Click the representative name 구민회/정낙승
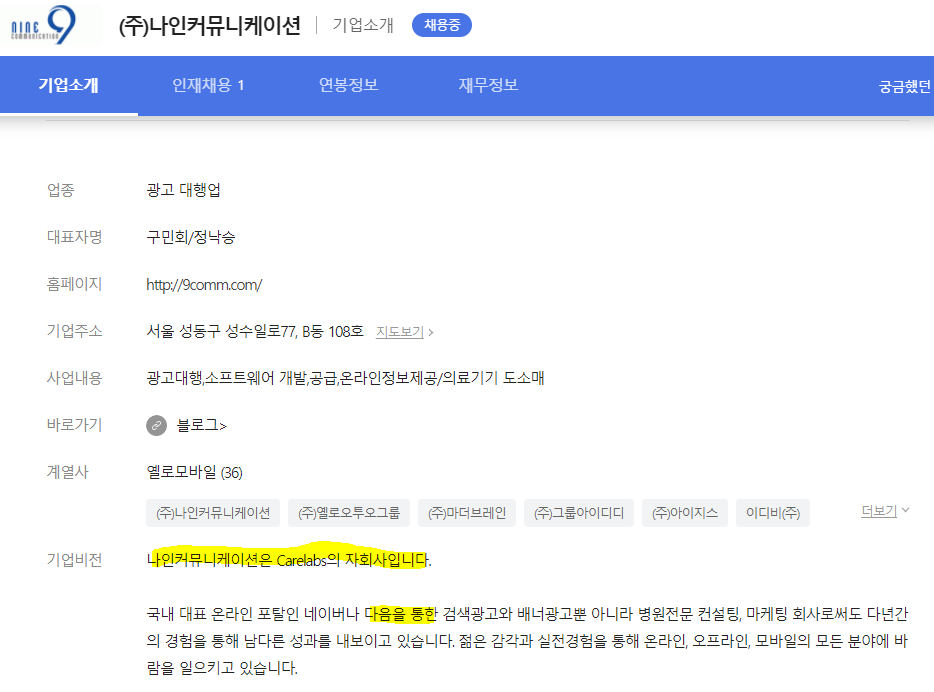 [191, 237]
